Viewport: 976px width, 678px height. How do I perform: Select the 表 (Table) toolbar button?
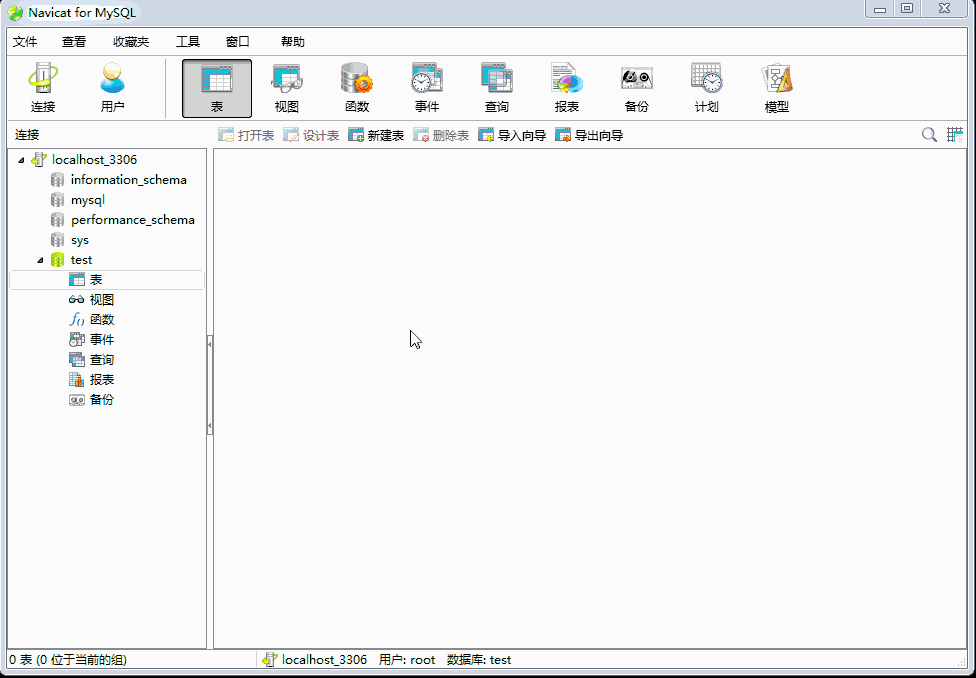pos(217,88)
